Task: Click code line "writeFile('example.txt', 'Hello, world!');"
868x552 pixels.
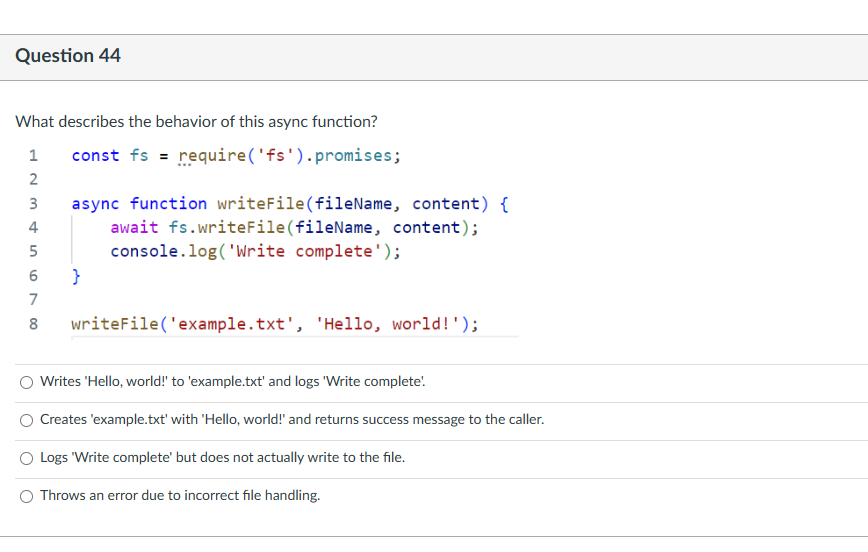Action: (x=275, y=324)
